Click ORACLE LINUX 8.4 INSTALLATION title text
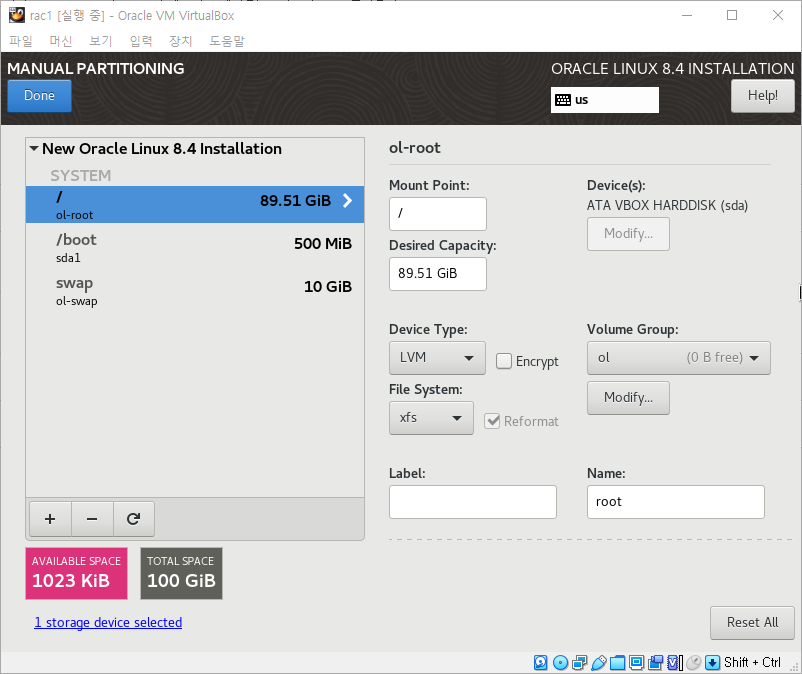The image size is (802, 674). (x=673, y=69)
